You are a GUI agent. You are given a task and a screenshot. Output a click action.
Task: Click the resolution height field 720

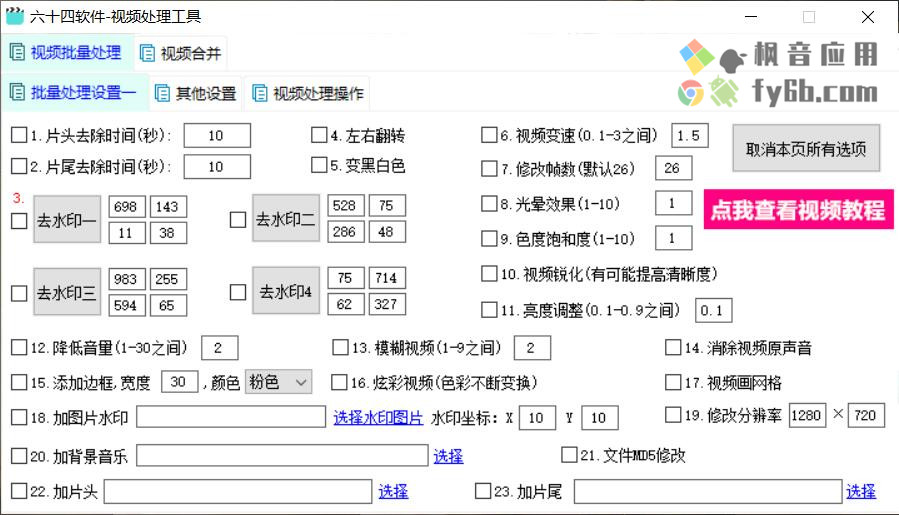coord(866,415)
